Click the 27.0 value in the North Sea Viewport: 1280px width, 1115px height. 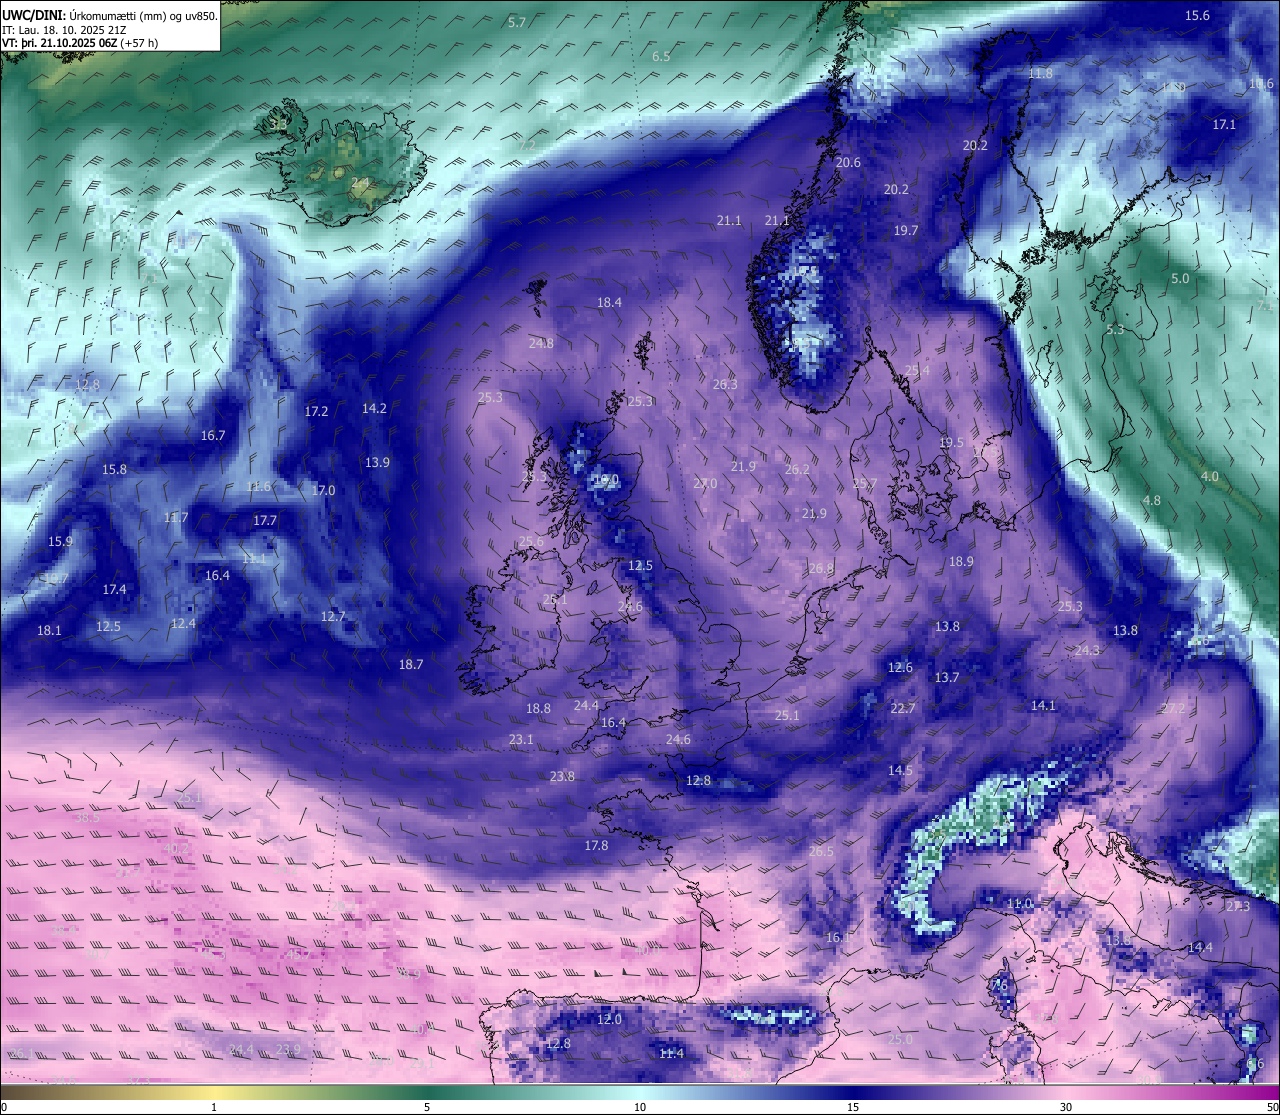[x=705, y=483]
